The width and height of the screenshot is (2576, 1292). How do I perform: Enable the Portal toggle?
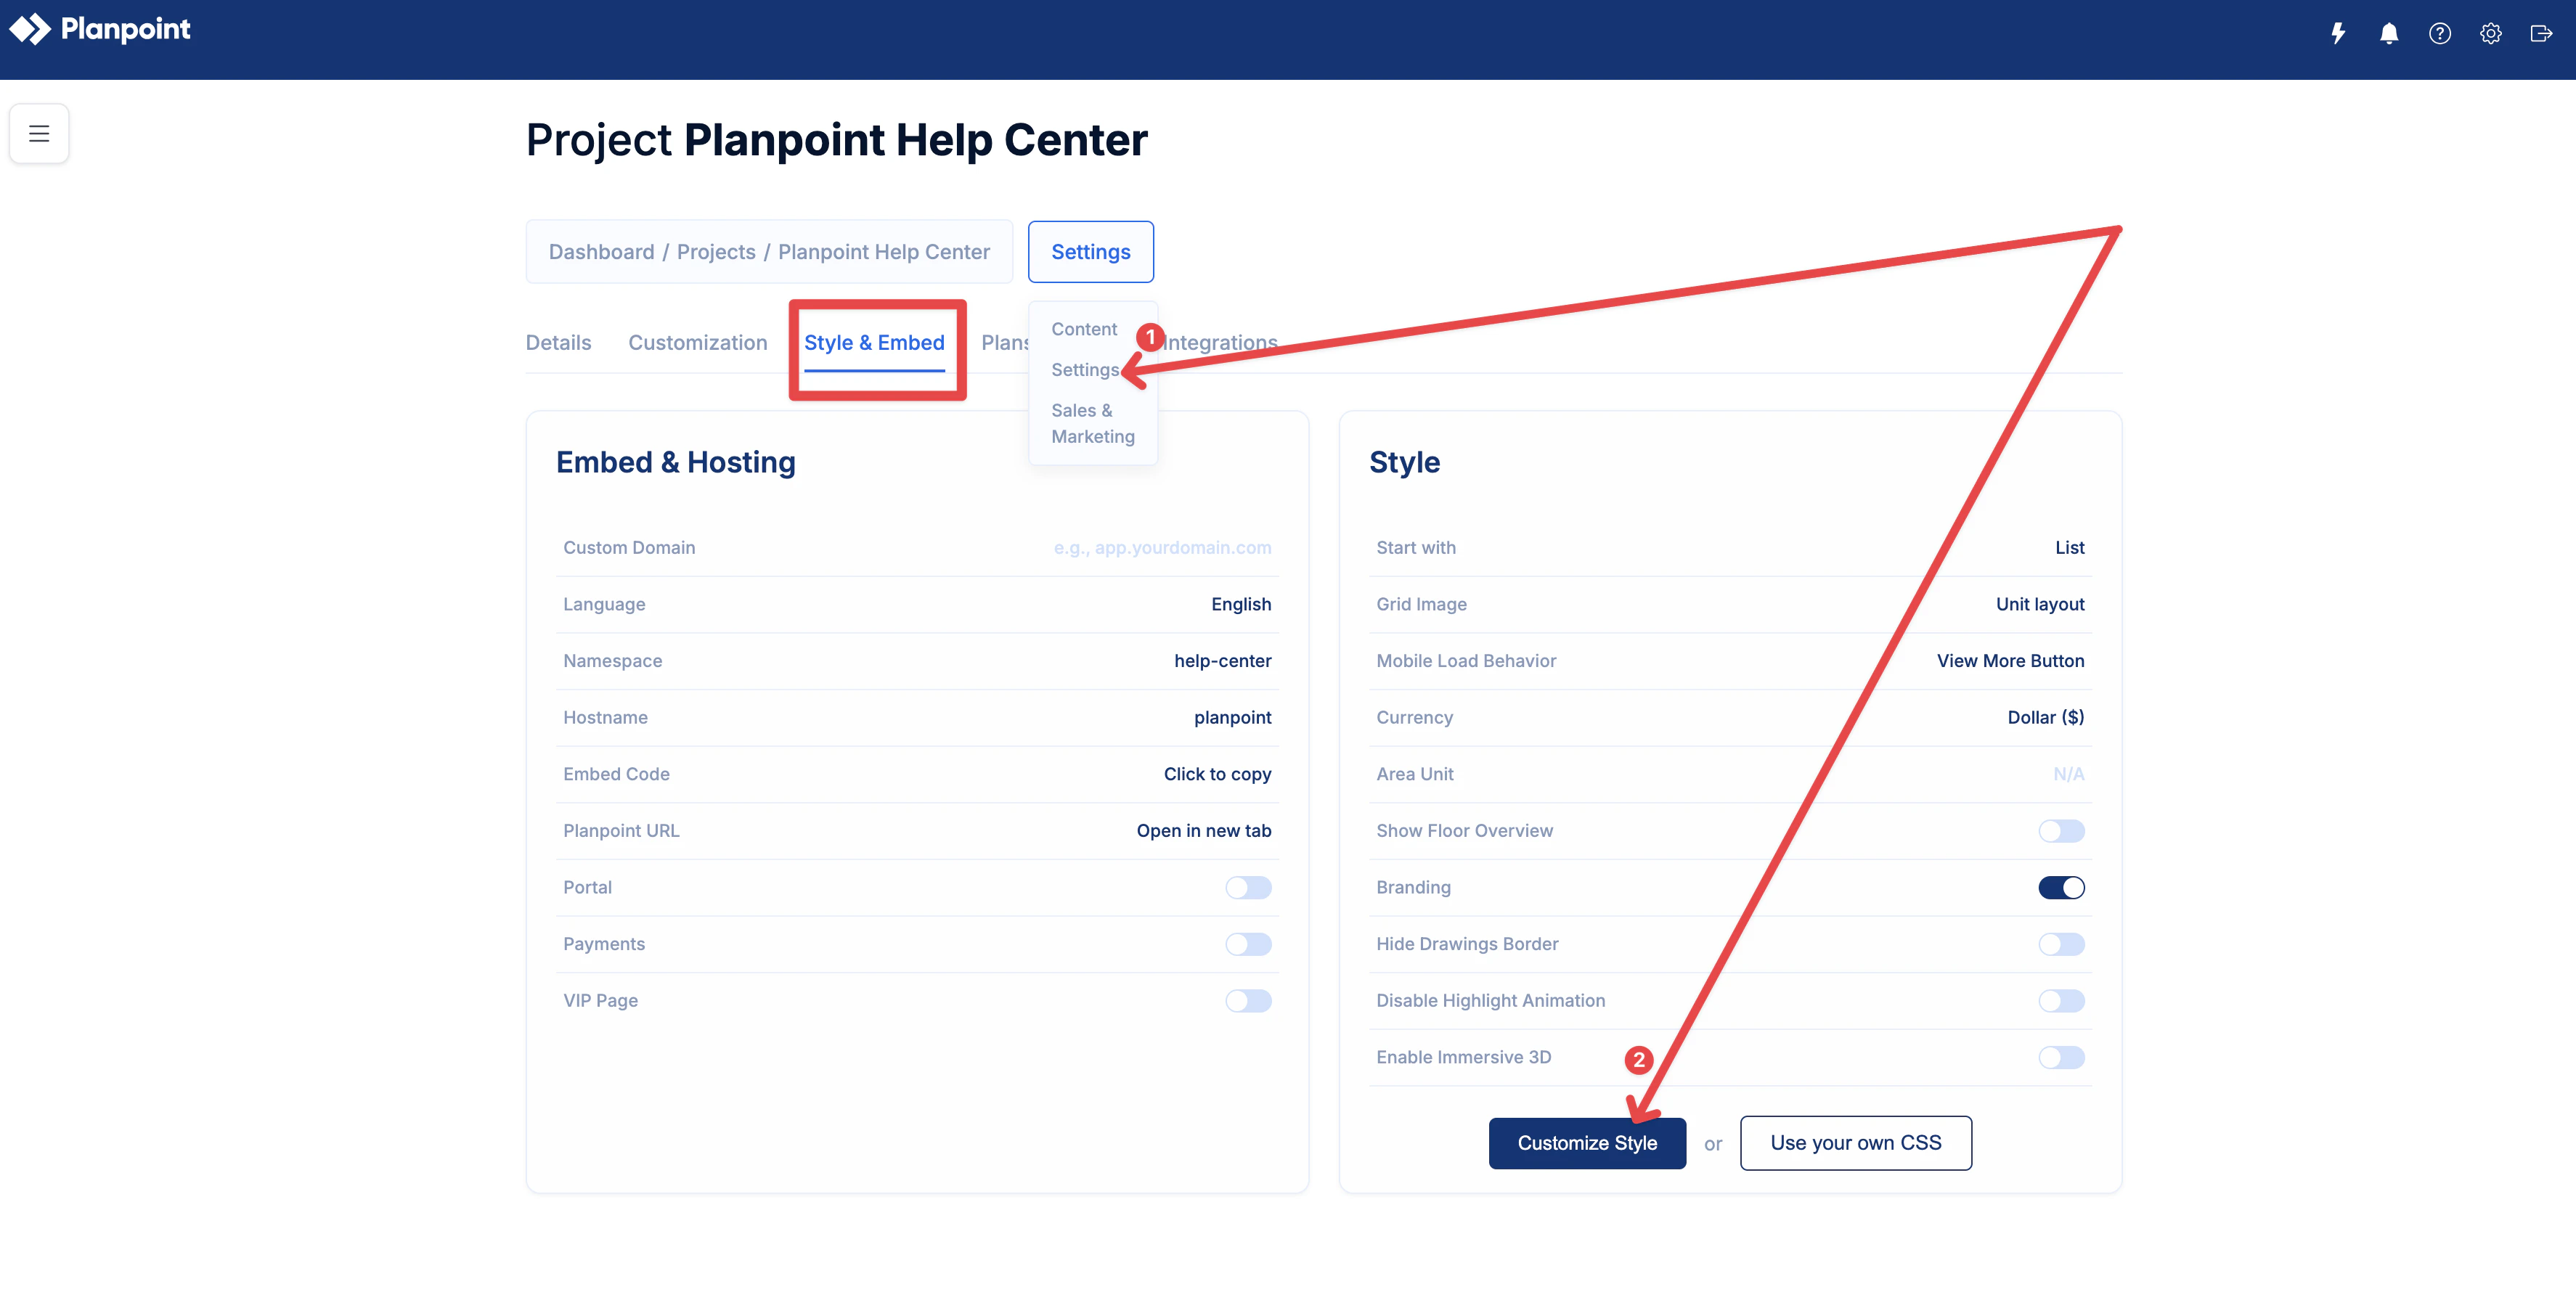coord(1248,887)
